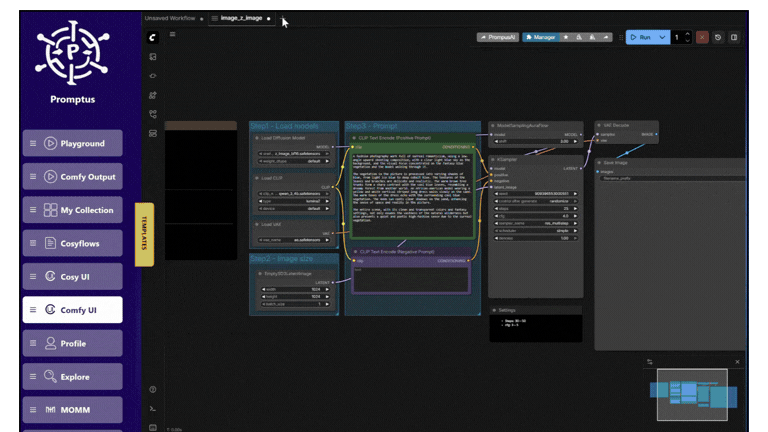Adjust the cfg value slider

tap(535, 216)
